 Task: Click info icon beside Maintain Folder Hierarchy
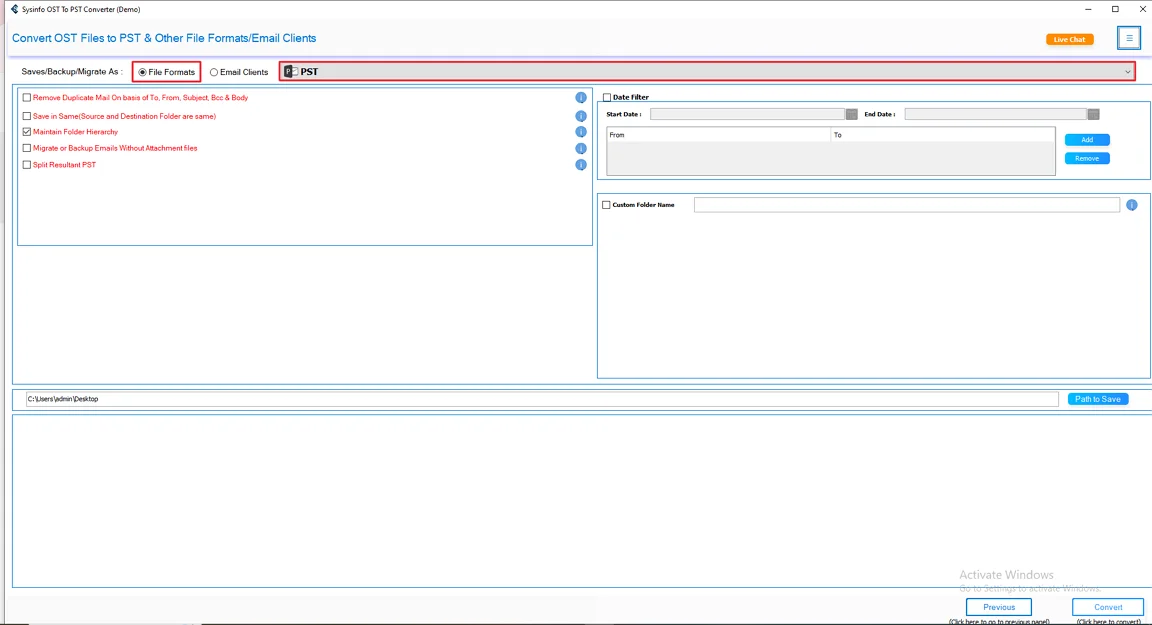(581, 131)
